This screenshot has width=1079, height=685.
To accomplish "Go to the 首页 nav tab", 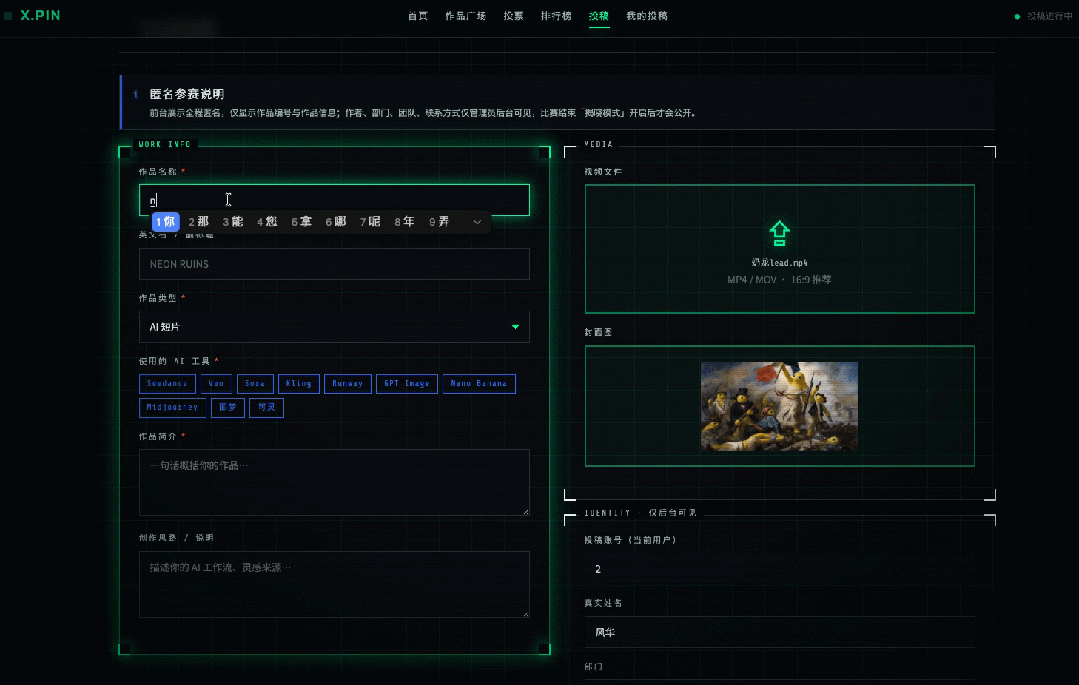I will tap(418, 16).
